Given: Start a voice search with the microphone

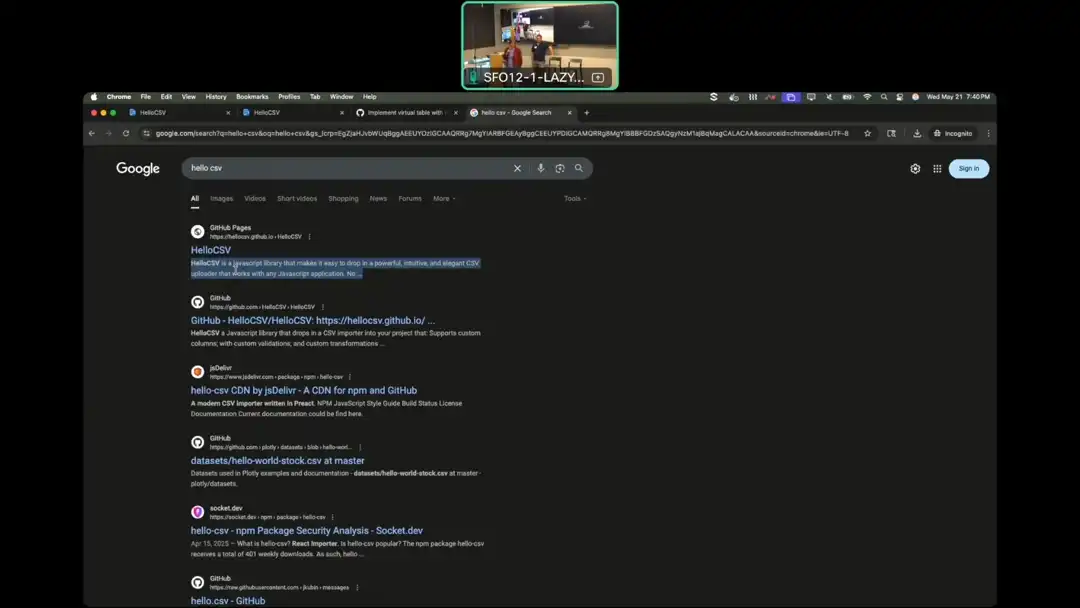Looking at the screenshot, I should [541, 168].
